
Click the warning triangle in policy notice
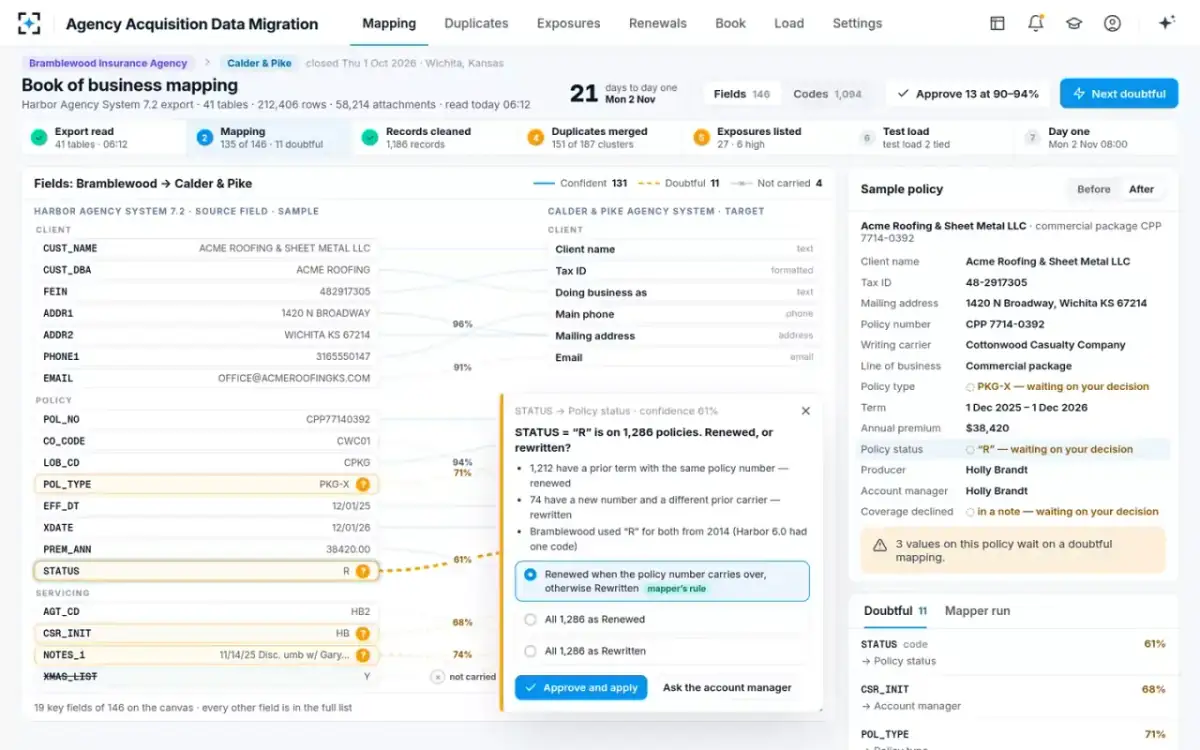879,546
